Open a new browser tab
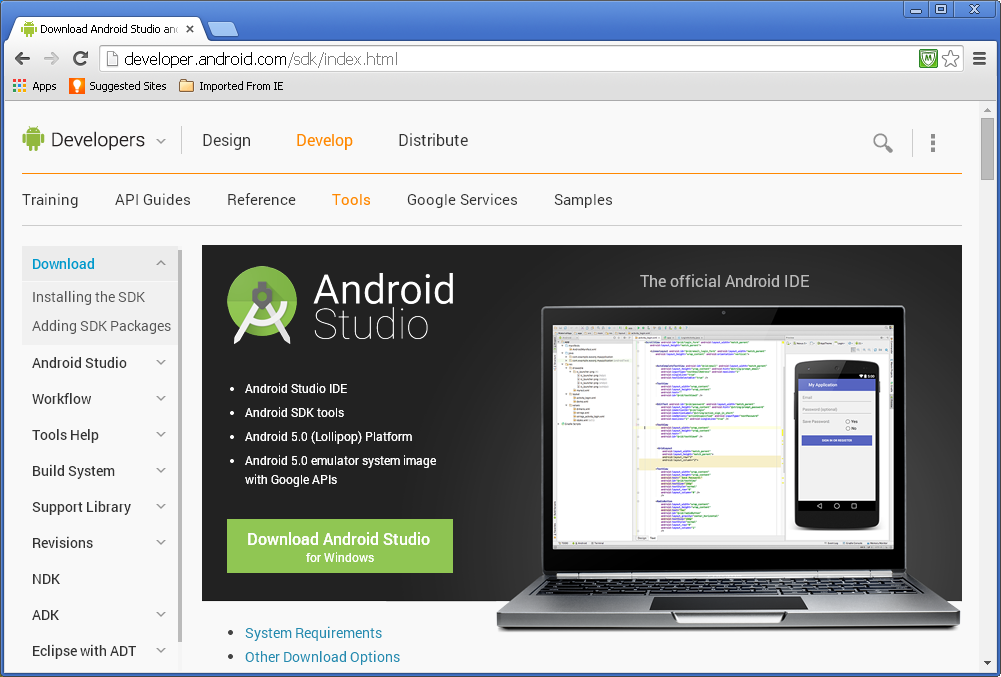 tap(223, 29)
